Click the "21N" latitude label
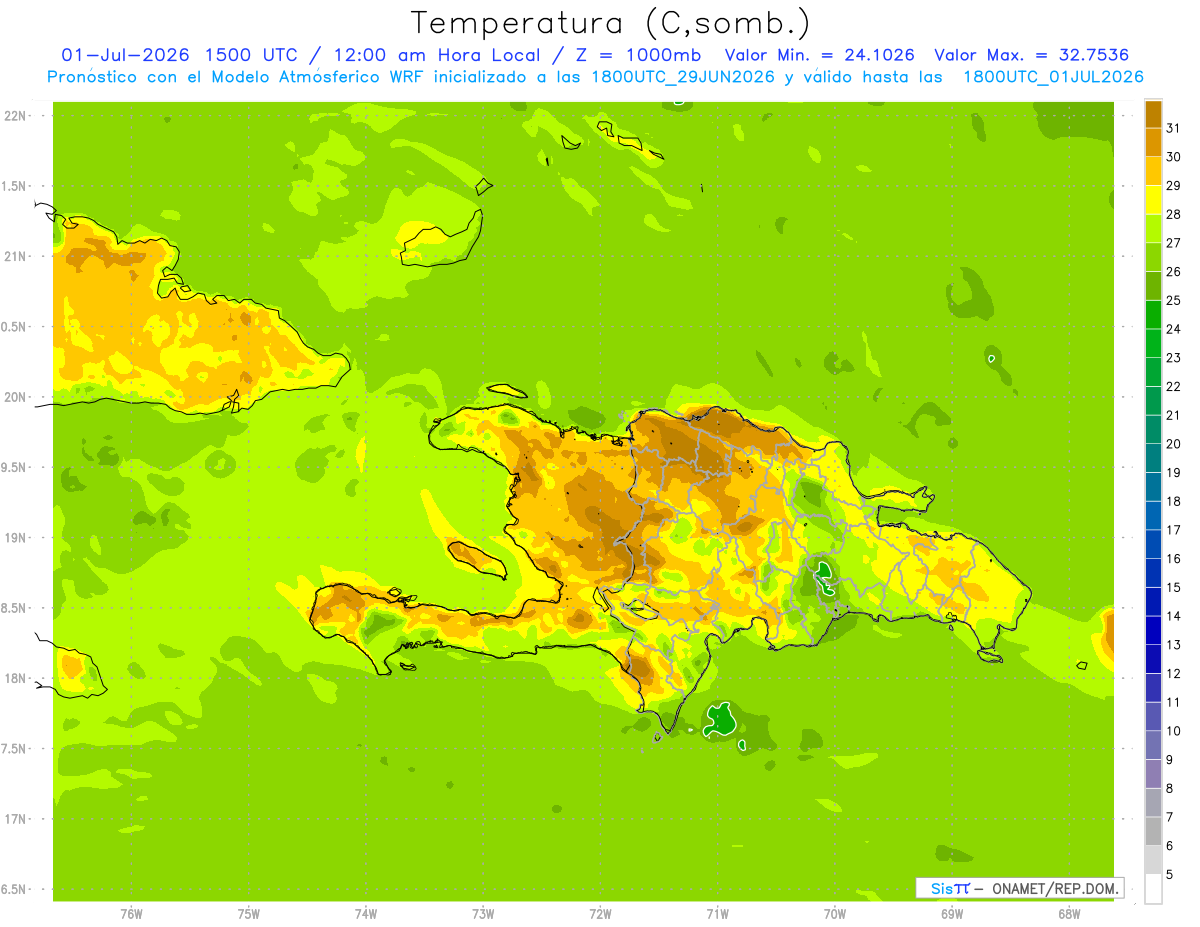The image size is (1200, 927). click(x=16, y=257)
